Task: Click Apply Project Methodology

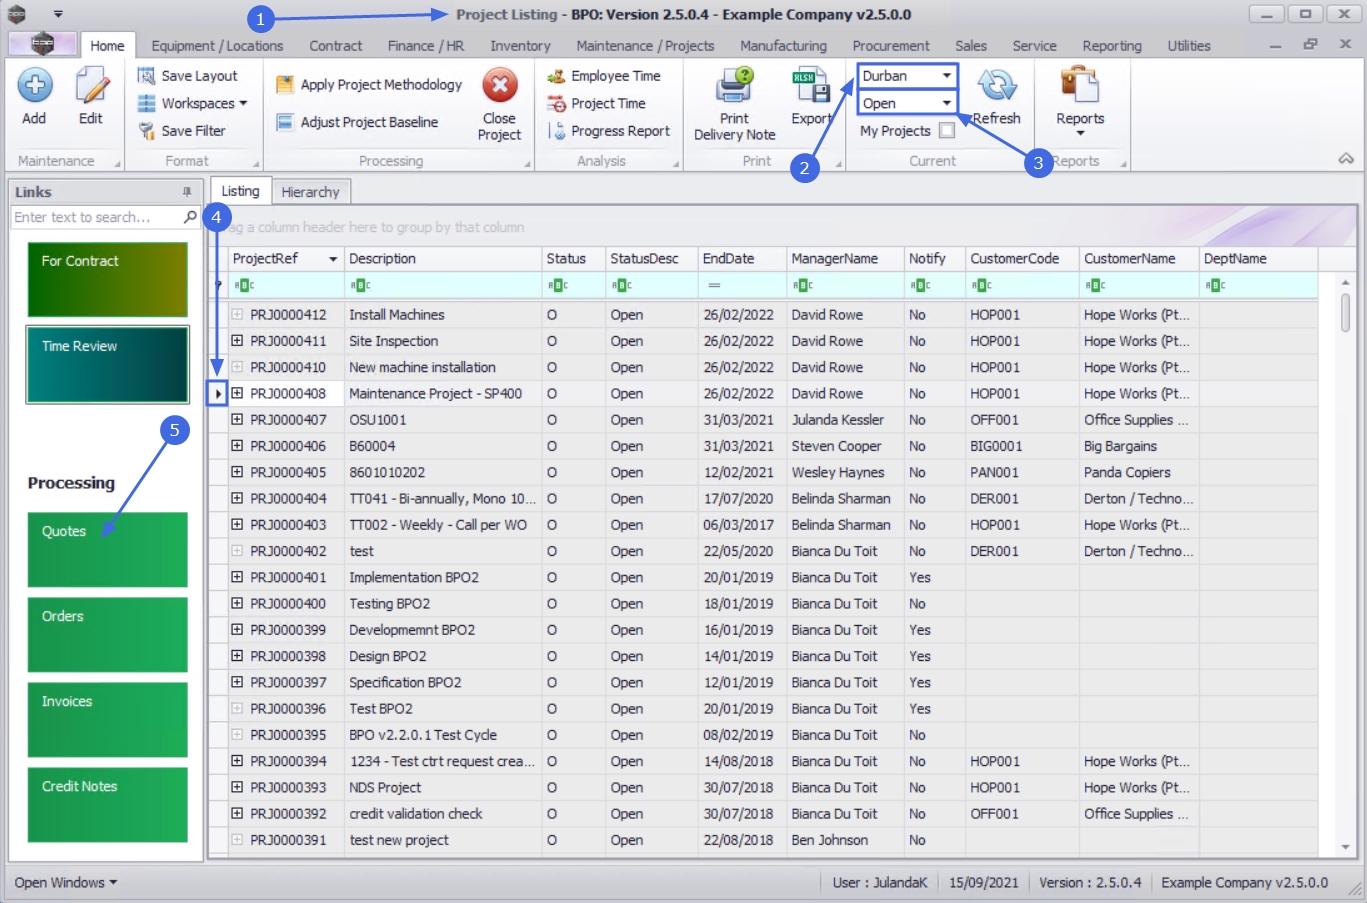Action: [x=380, y=85]
